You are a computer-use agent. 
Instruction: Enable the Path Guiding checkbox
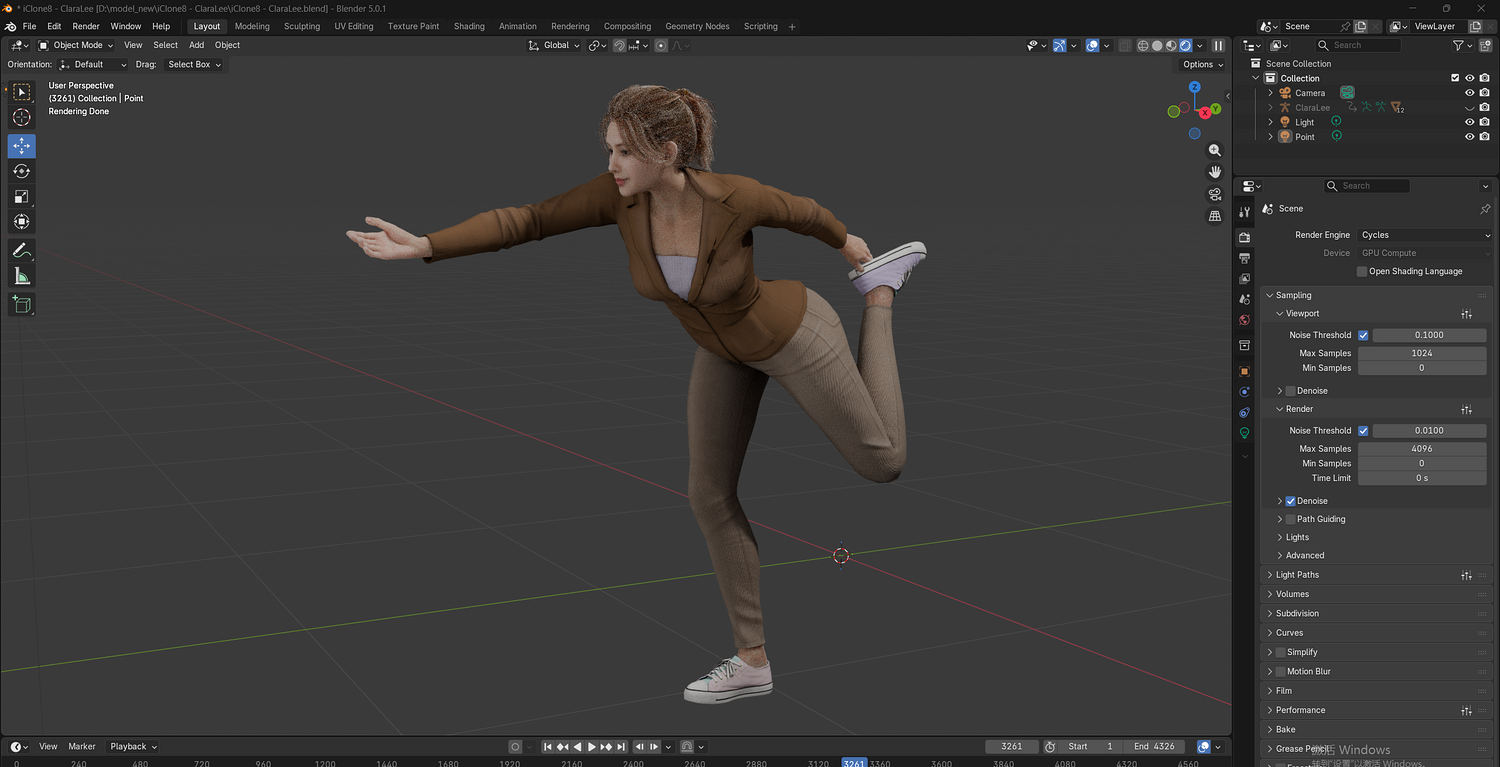(1291, 520)
